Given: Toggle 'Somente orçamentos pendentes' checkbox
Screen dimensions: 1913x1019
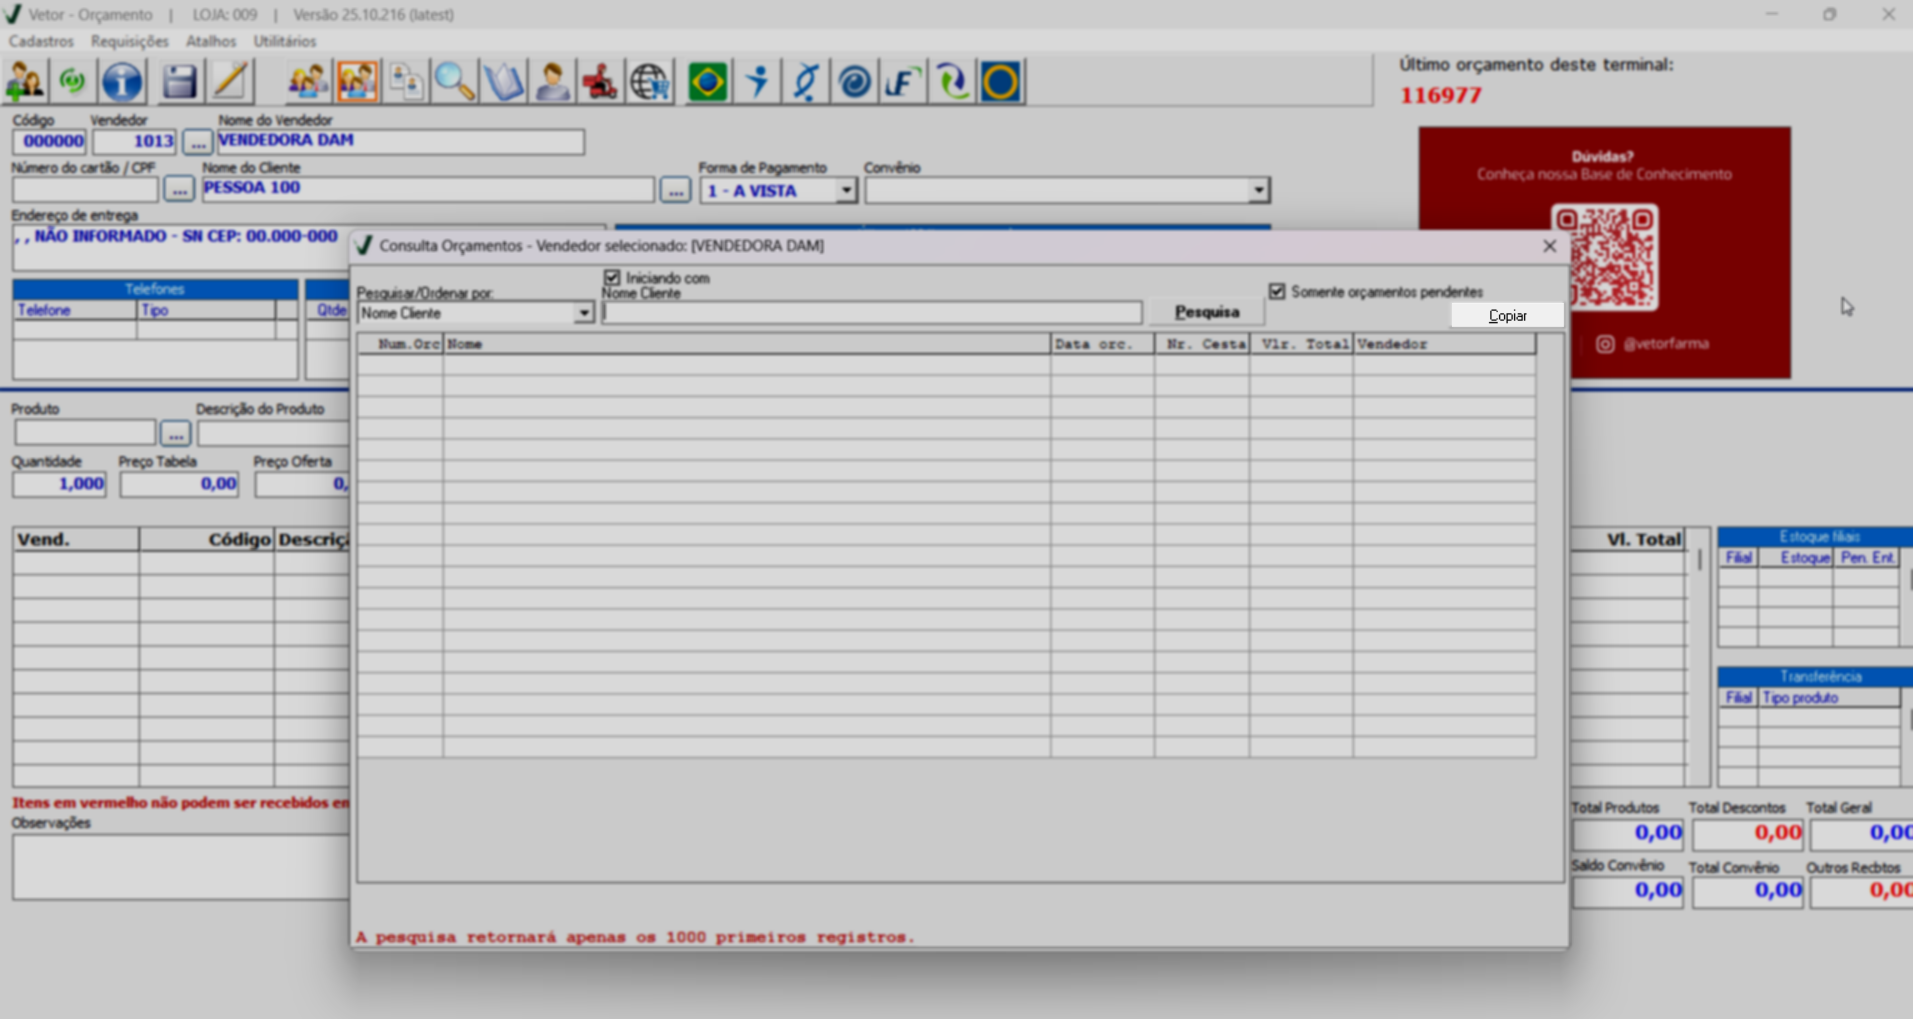Looking at the screenshot, I should point(1277,291).
